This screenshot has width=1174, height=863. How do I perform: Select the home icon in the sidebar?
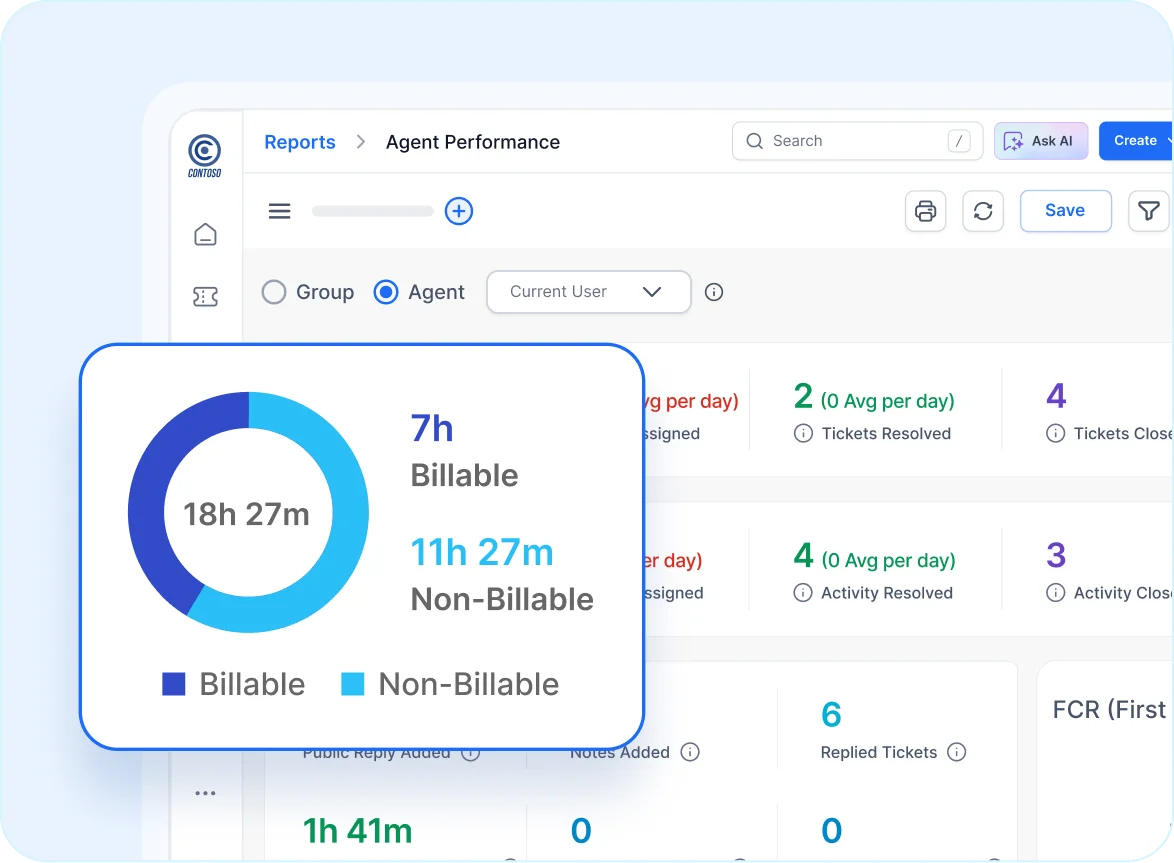tap(205, 234)
